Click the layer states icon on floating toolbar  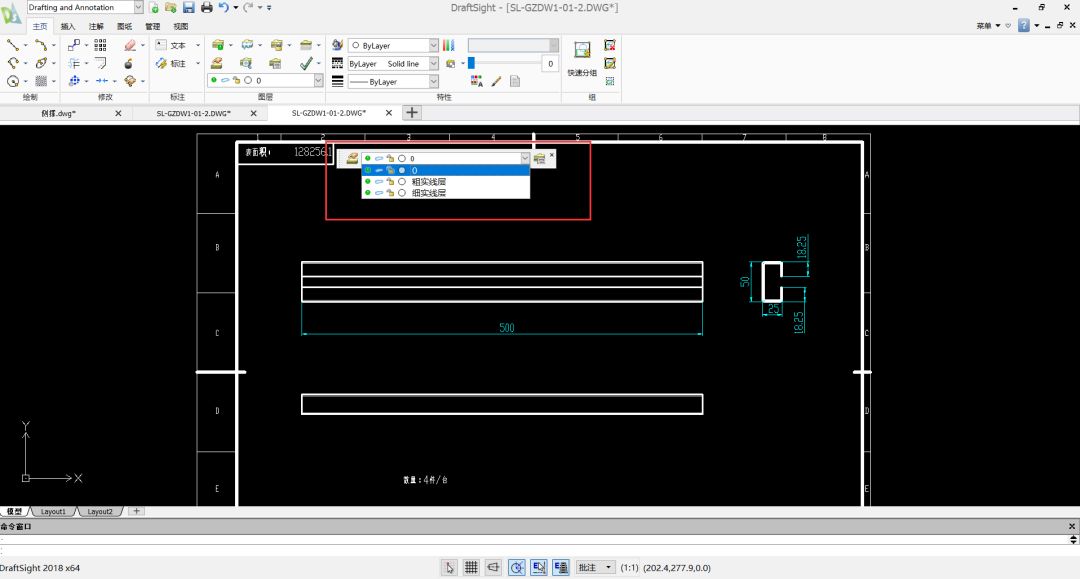tap(539, 159)
